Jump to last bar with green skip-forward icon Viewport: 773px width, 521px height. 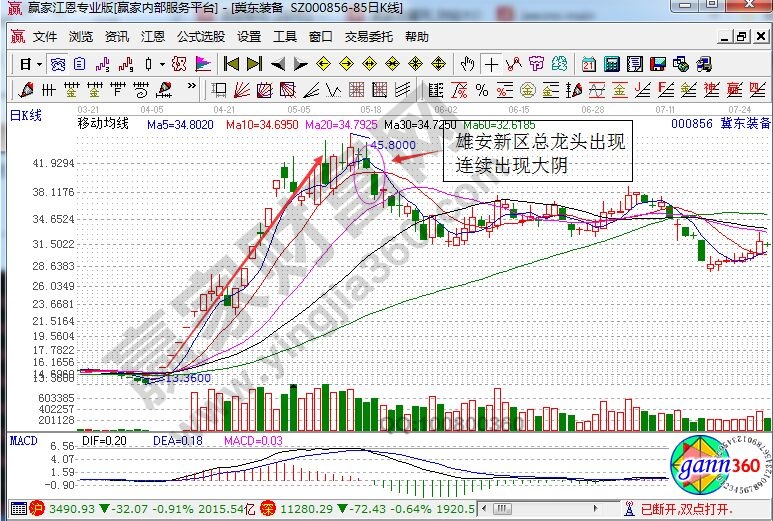[254, 64]
